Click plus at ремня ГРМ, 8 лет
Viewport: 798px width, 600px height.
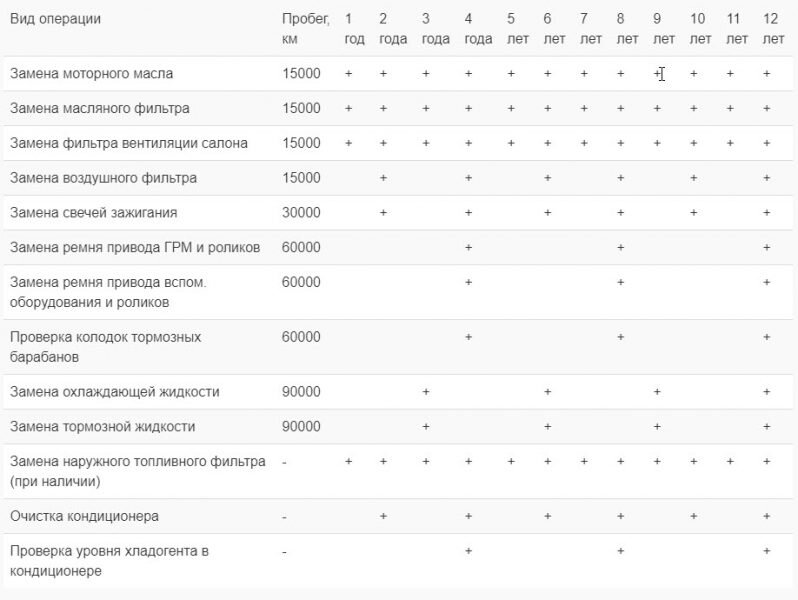[x=620, y=247]
